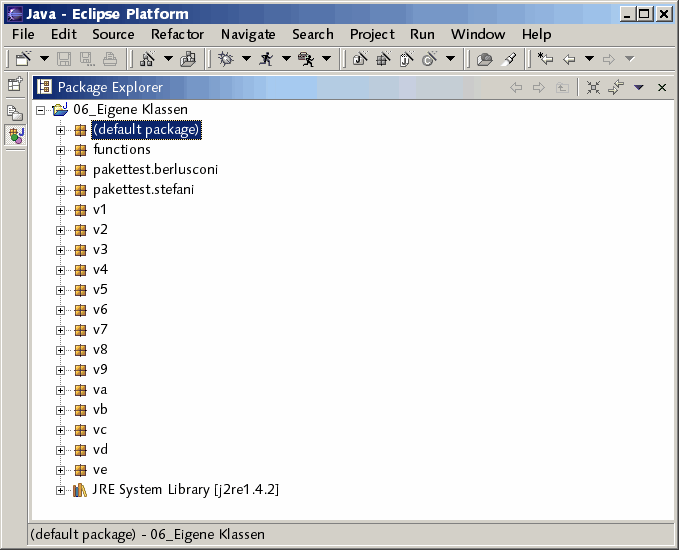Image resolution: width=679 pixels, height=550 pixels.
Task: Click the Collapse All icon in Package Explorer
Action: tap(593, 88)
